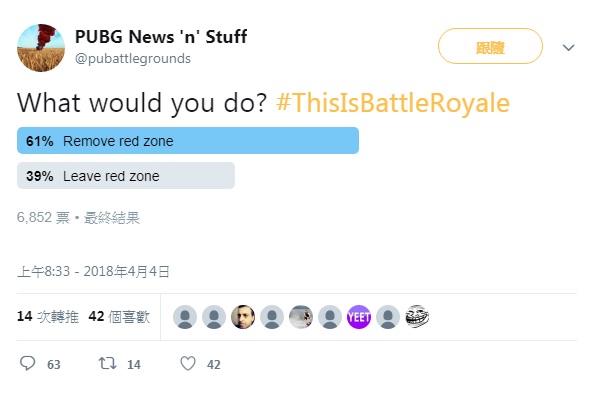Click the 6,852 票 vote count text
This screenshot has width=607, height=395.
pyautogui.click(x=43, y=218)
